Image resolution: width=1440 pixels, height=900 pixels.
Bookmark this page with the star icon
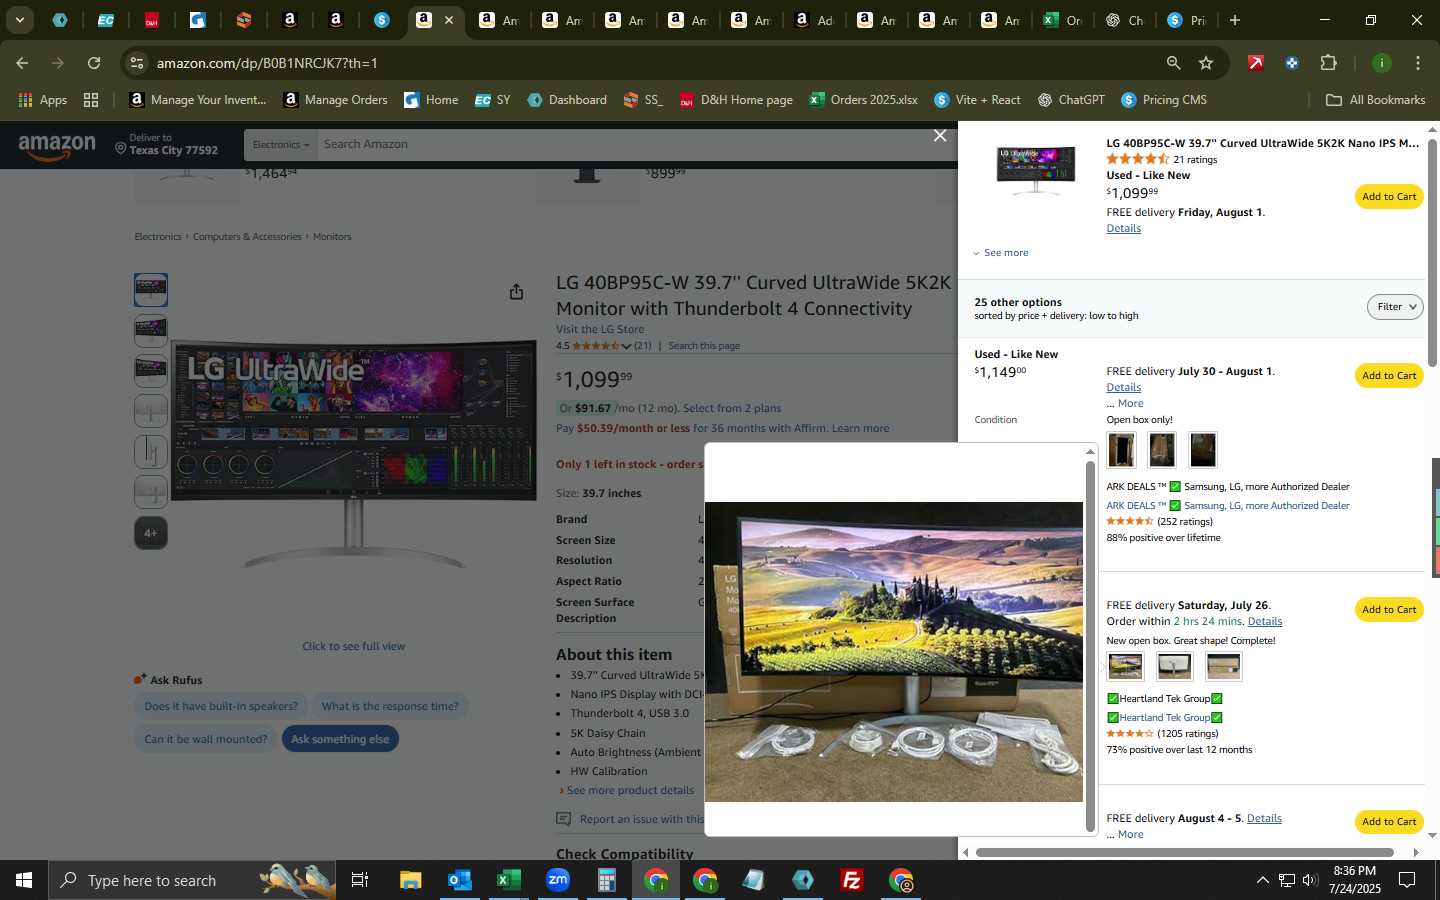[x=1206, y=63]
